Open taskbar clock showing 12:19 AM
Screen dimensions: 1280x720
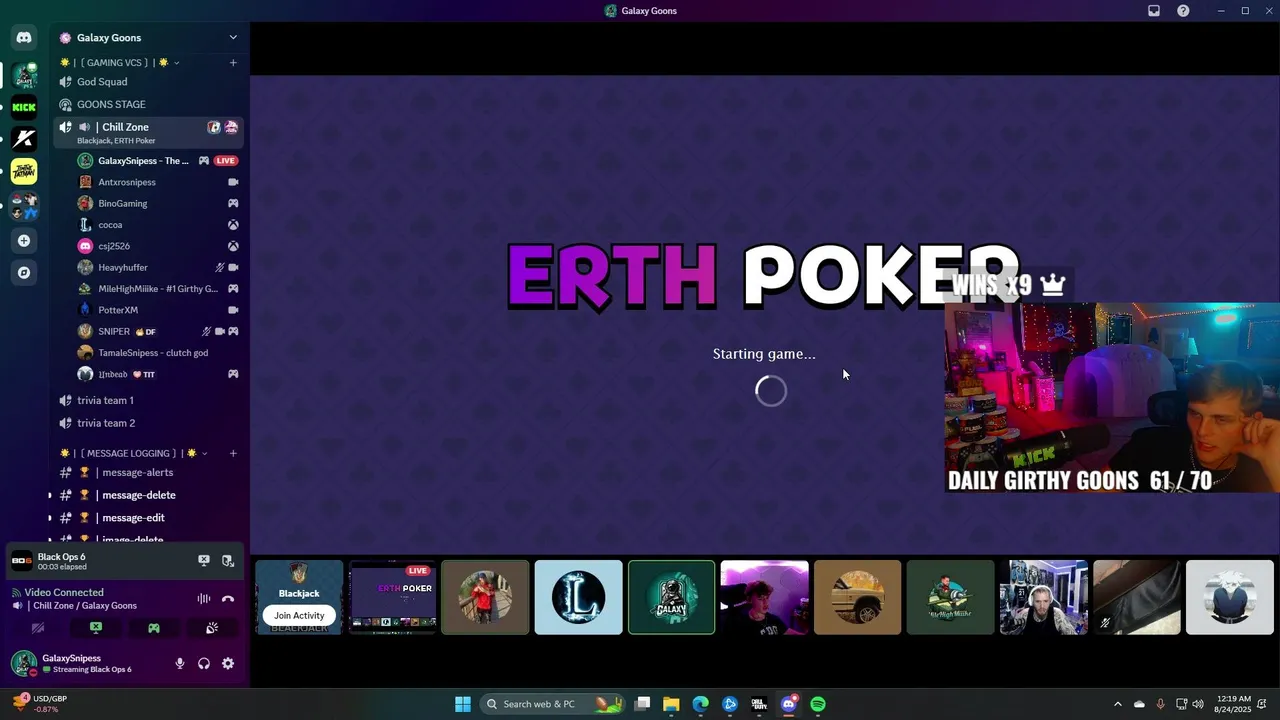1235,704
